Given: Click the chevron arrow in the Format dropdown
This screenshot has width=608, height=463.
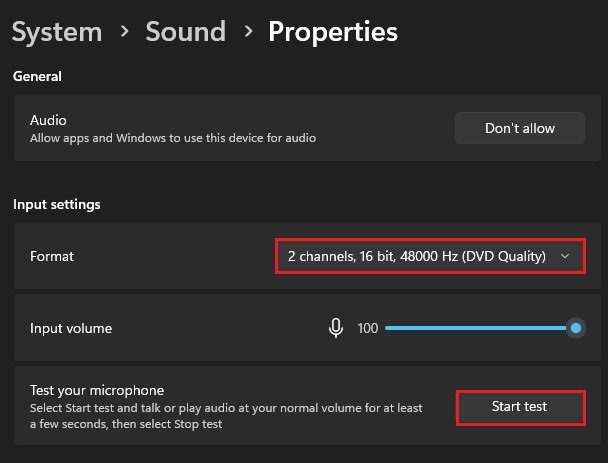Looking at the screenshot, I should (x=566, y=257).
